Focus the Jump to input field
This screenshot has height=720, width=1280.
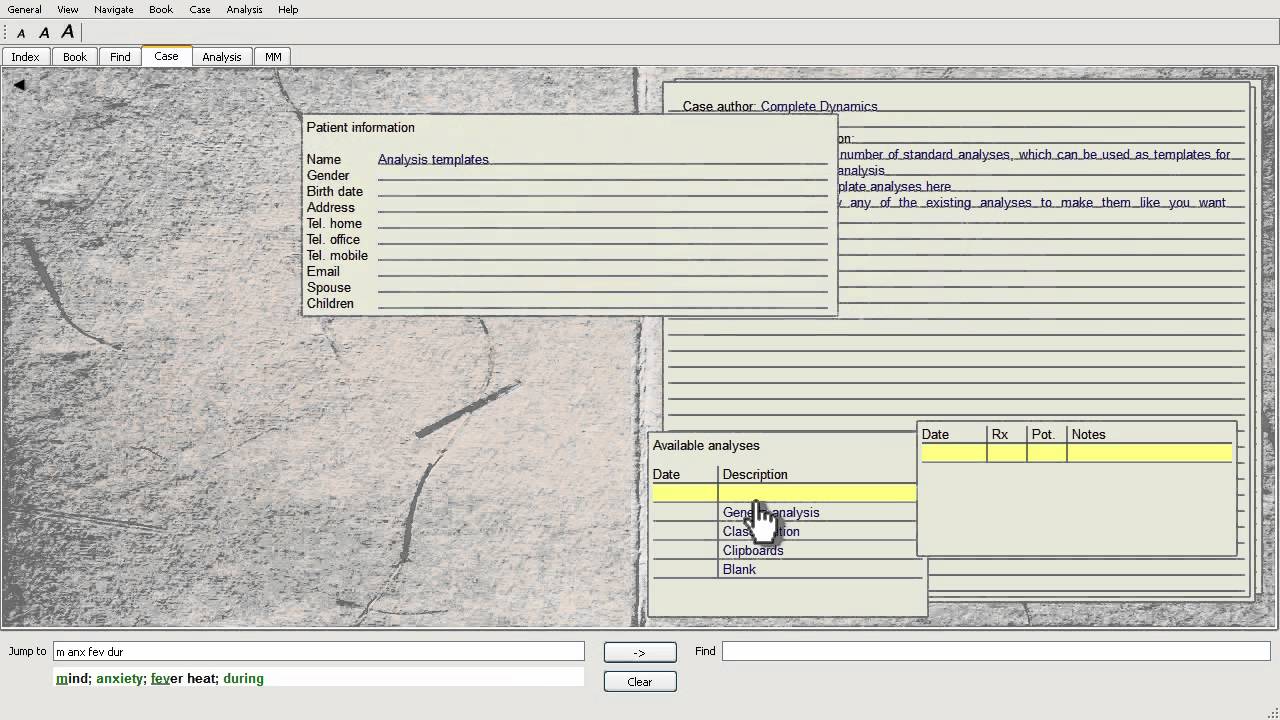pyautogui.click(x=318, y=651)
